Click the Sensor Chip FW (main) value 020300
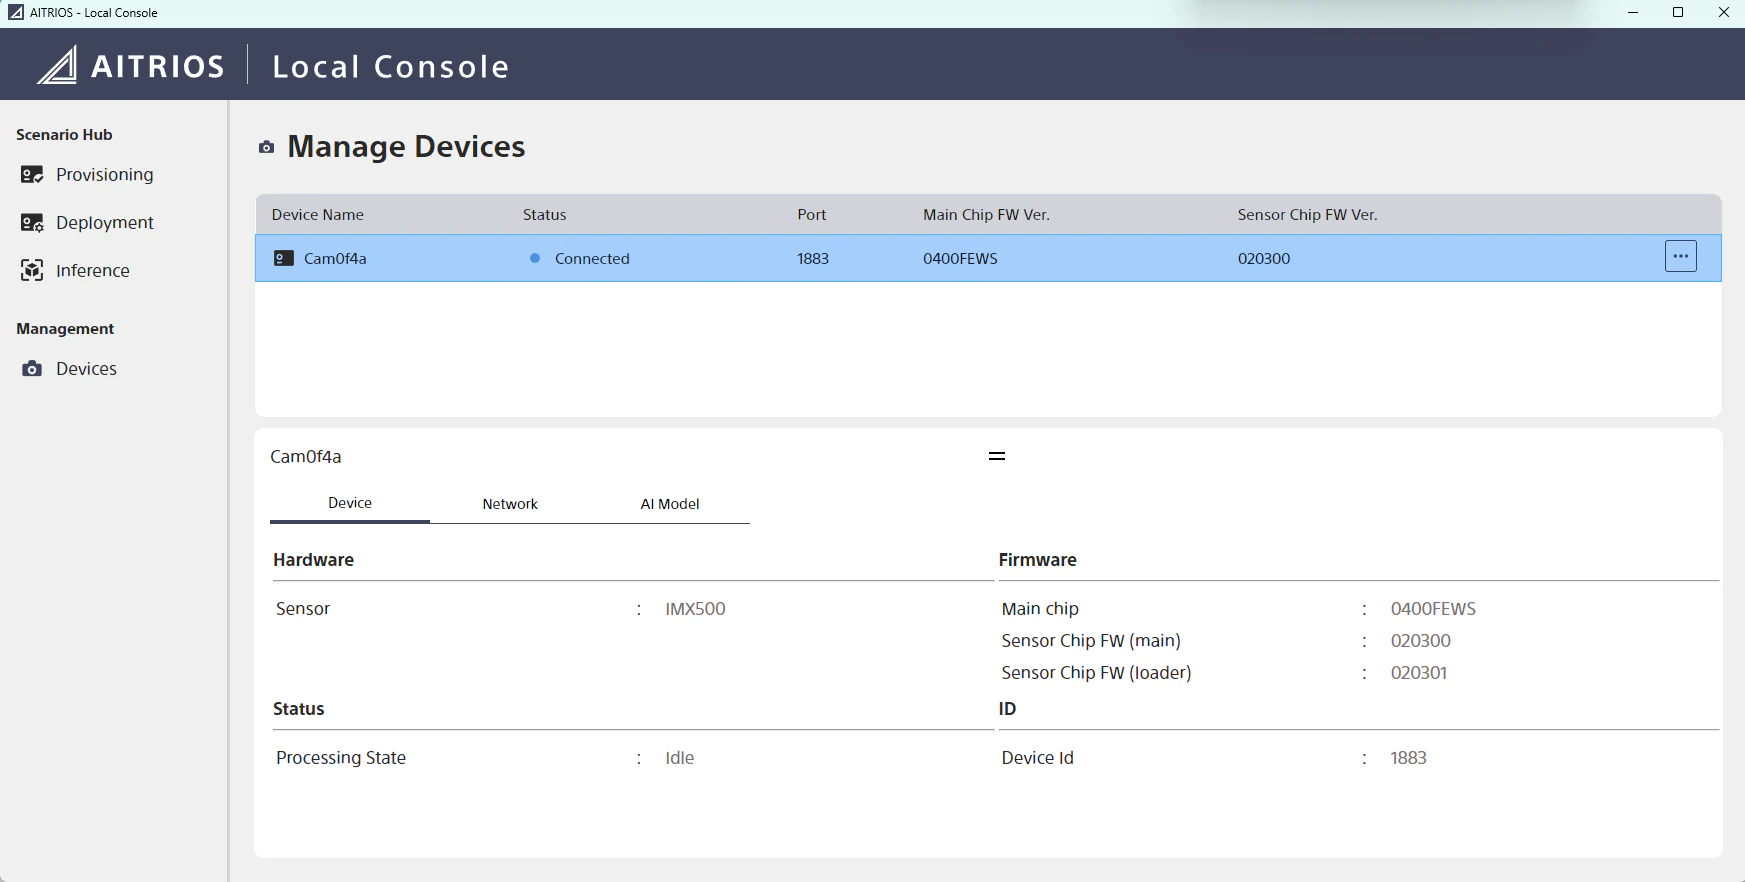The height and width of the screenshot is (882, 1745). (1421, 641)
